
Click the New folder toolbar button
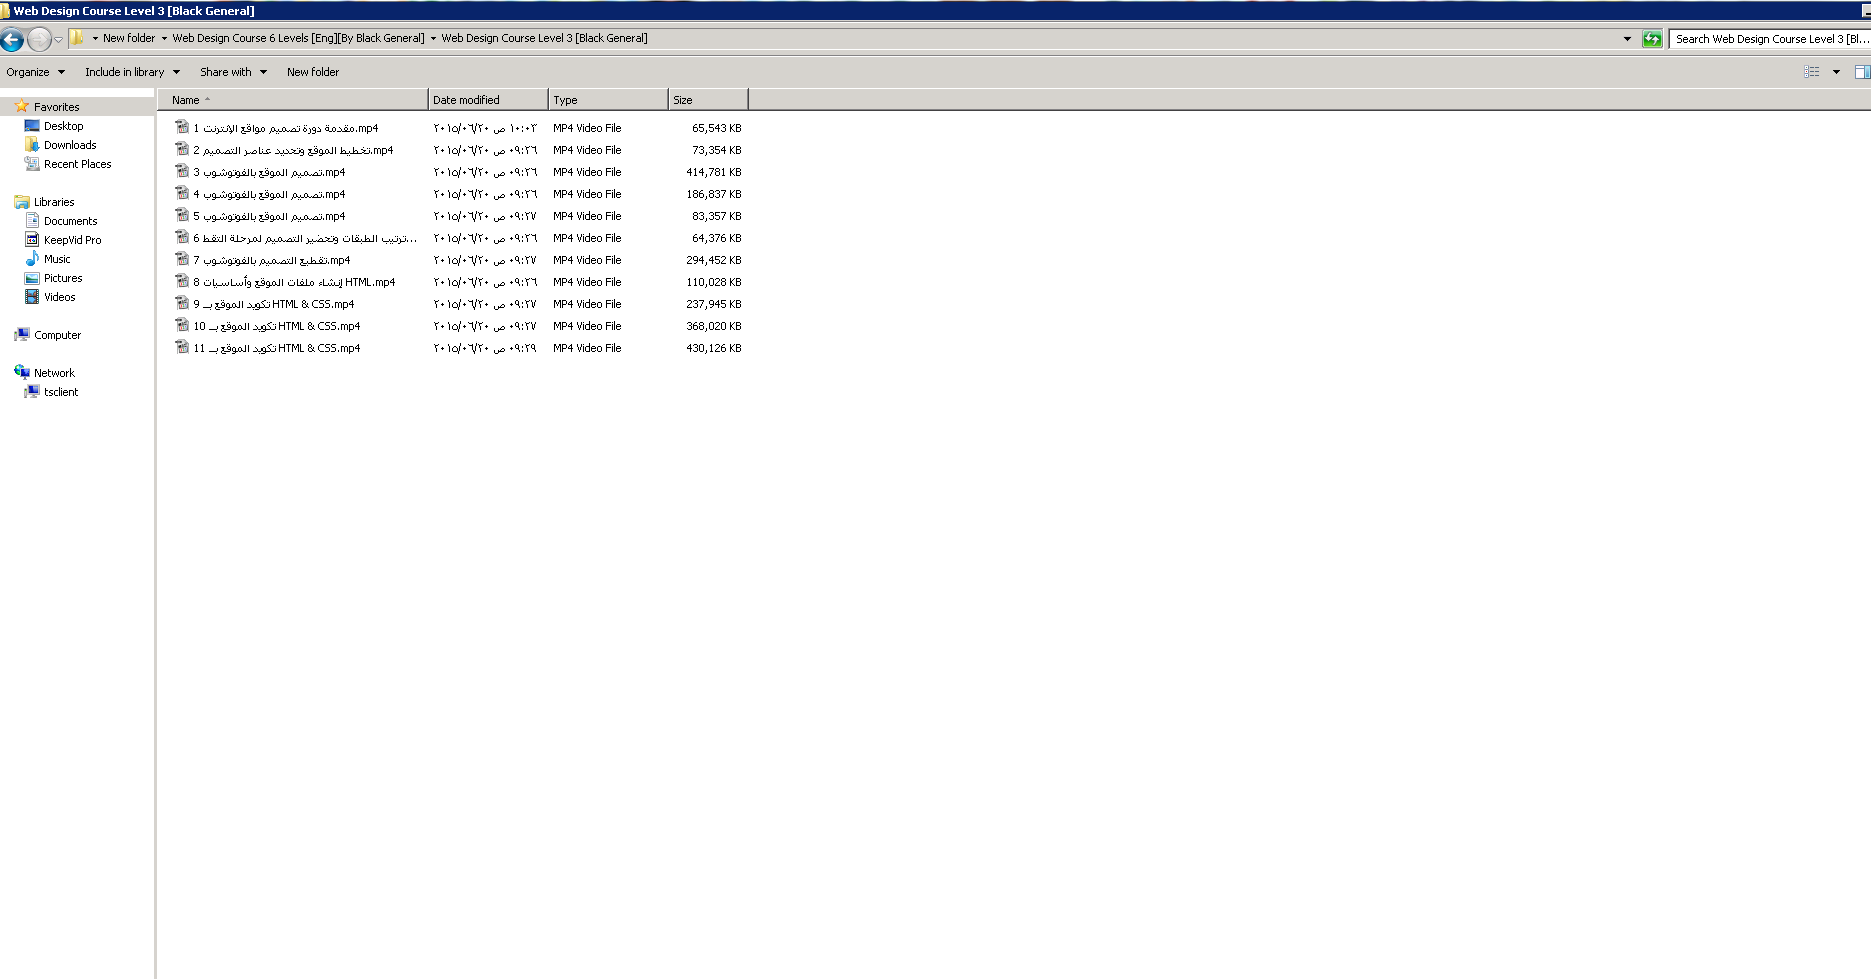click(x=313, y=72)
